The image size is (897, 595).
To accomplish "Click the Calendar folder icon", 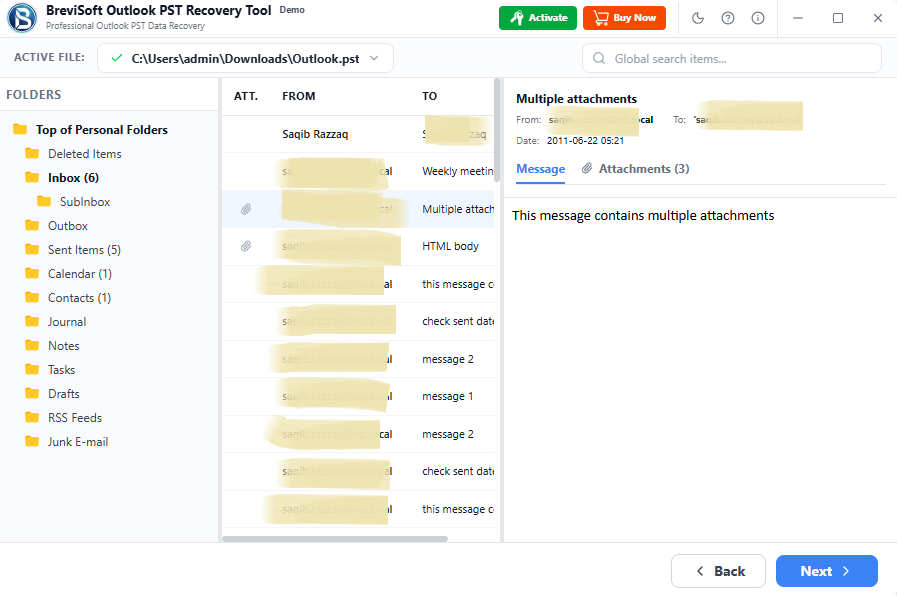I will pyautogui.click(x=32, y=273).
